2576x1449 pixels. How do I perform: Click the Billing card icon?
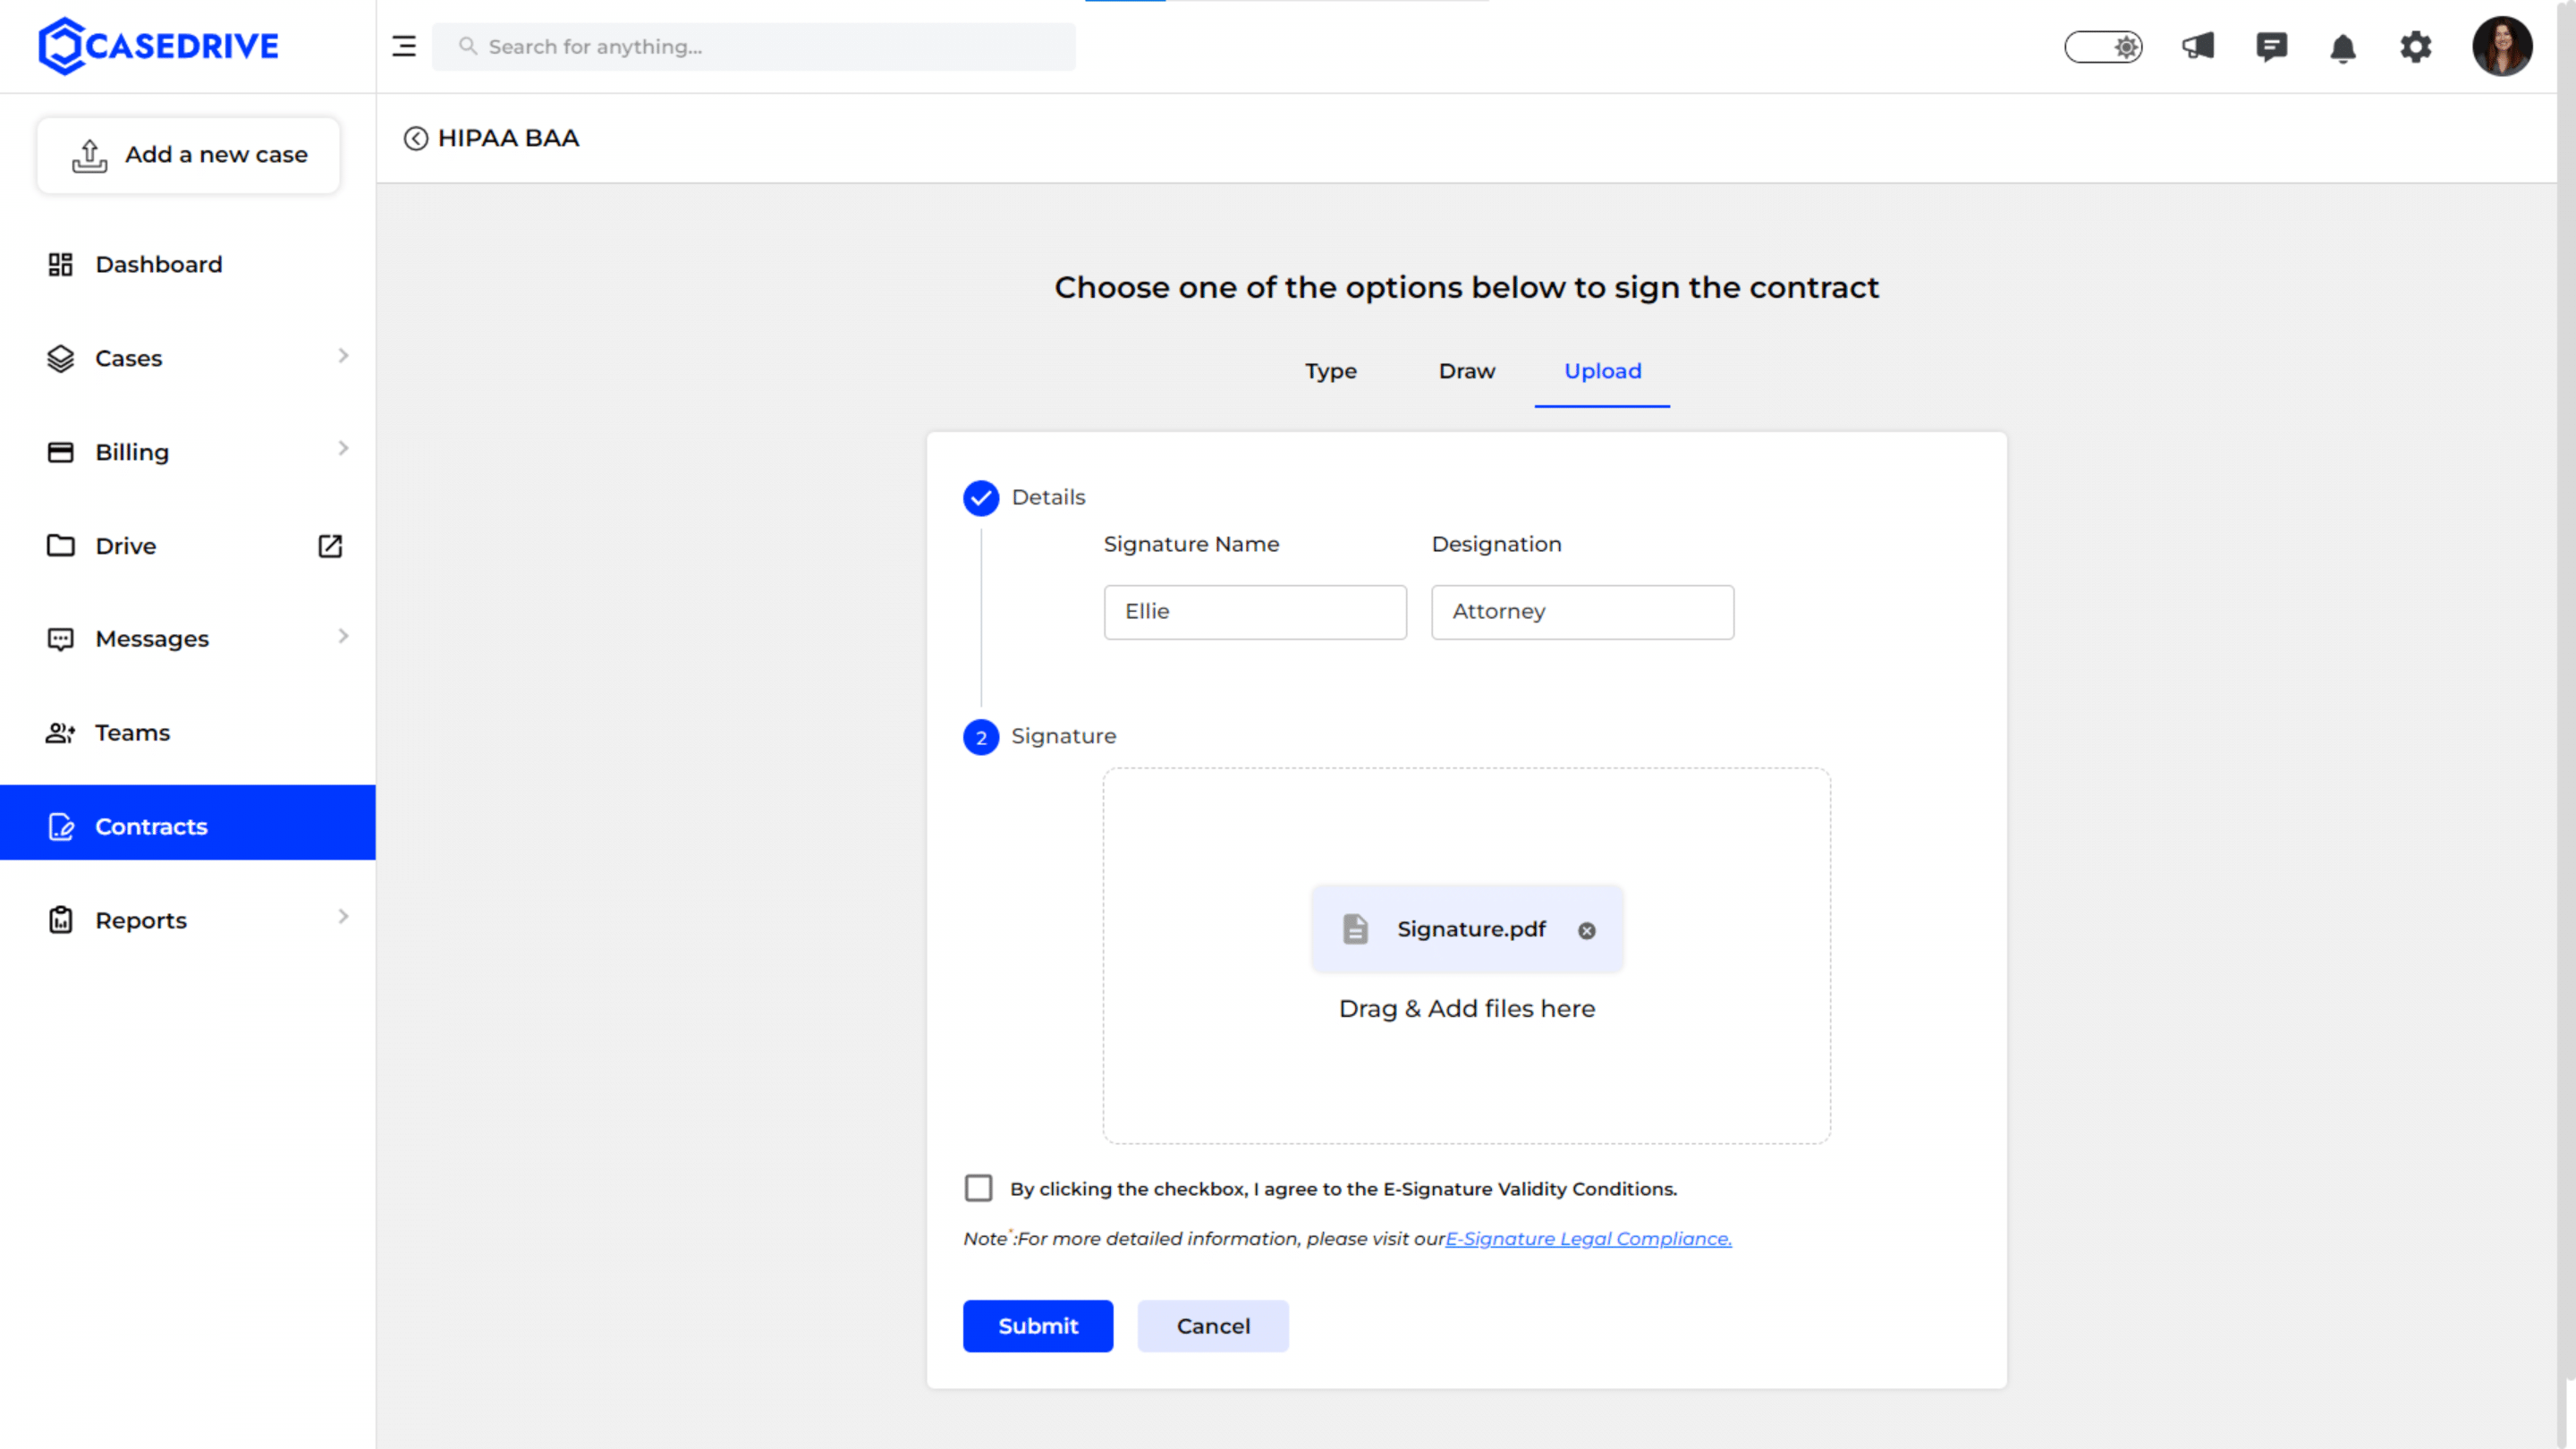tap(61, 452)
